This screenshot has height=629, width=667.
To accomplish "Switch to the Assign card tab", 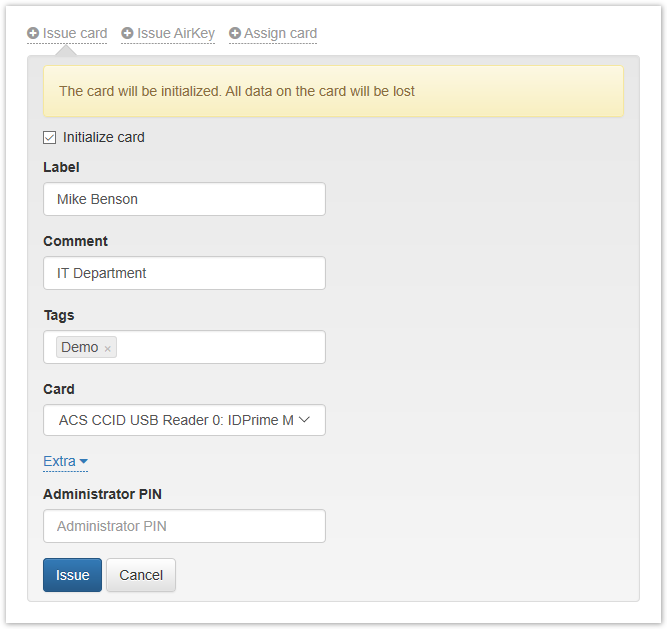I will [280, 33].
